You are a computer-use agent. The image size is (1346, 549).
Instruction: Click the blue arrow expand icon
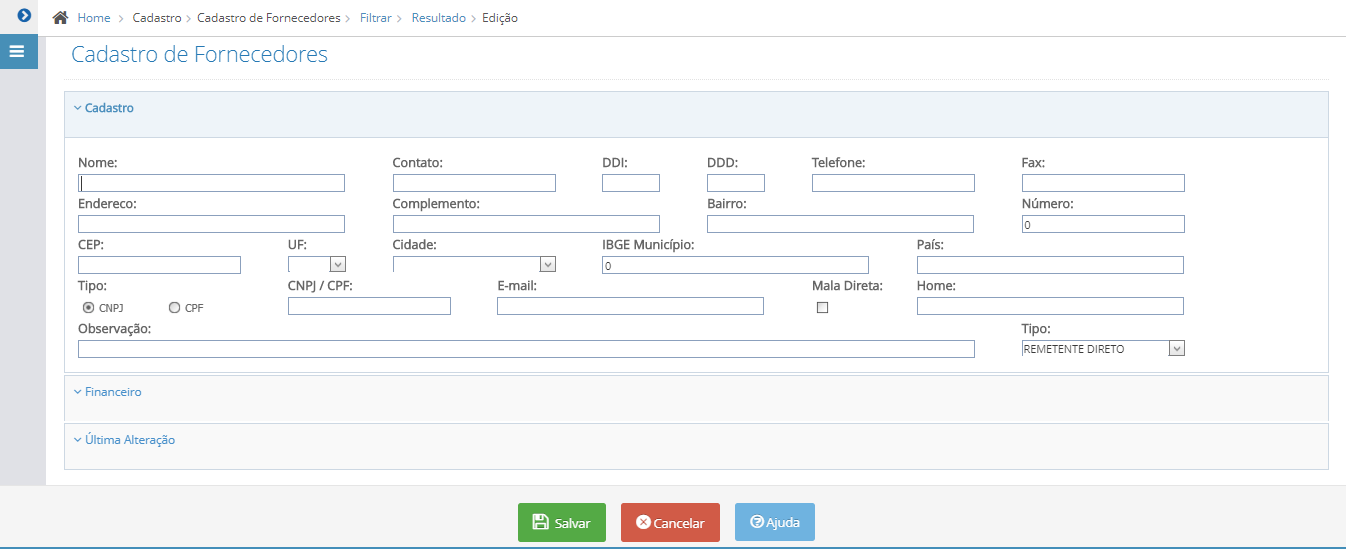[x=24, y=16]
